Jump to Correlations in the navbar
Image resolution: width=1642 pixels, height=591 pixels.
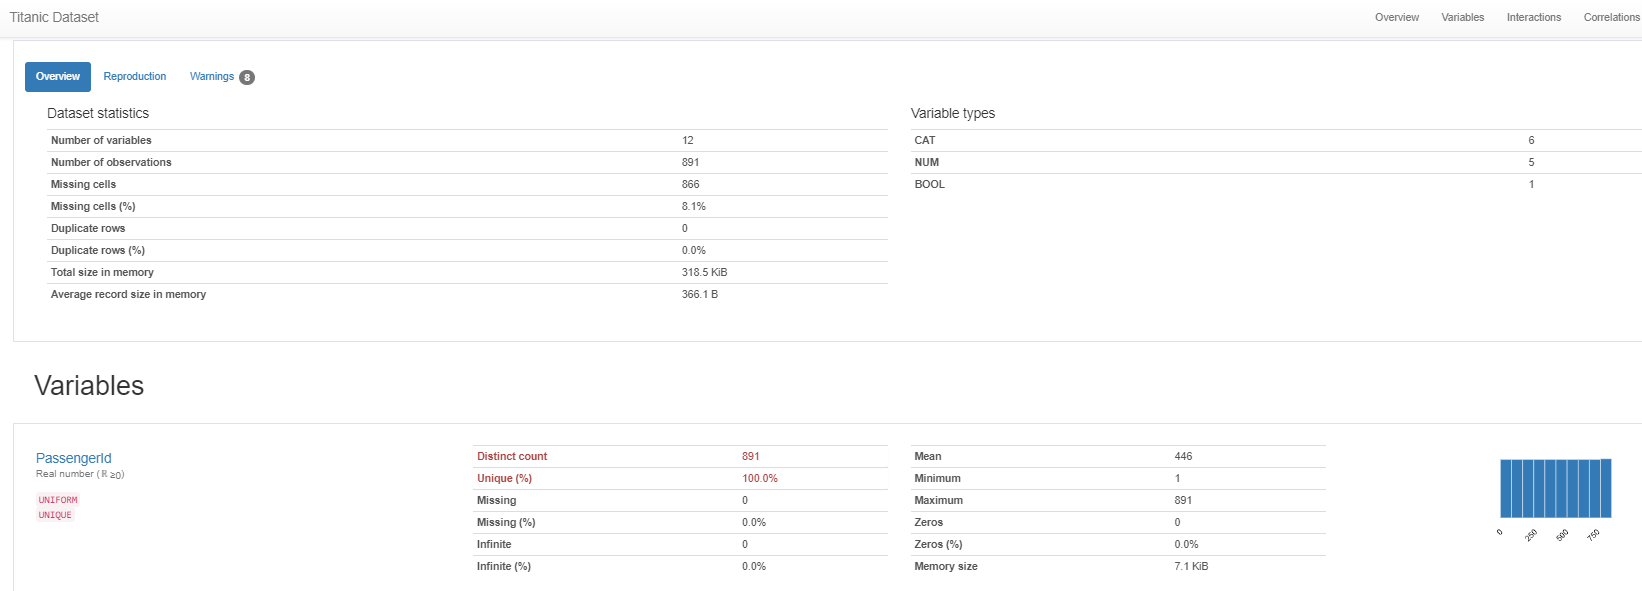click(1612, 17)
